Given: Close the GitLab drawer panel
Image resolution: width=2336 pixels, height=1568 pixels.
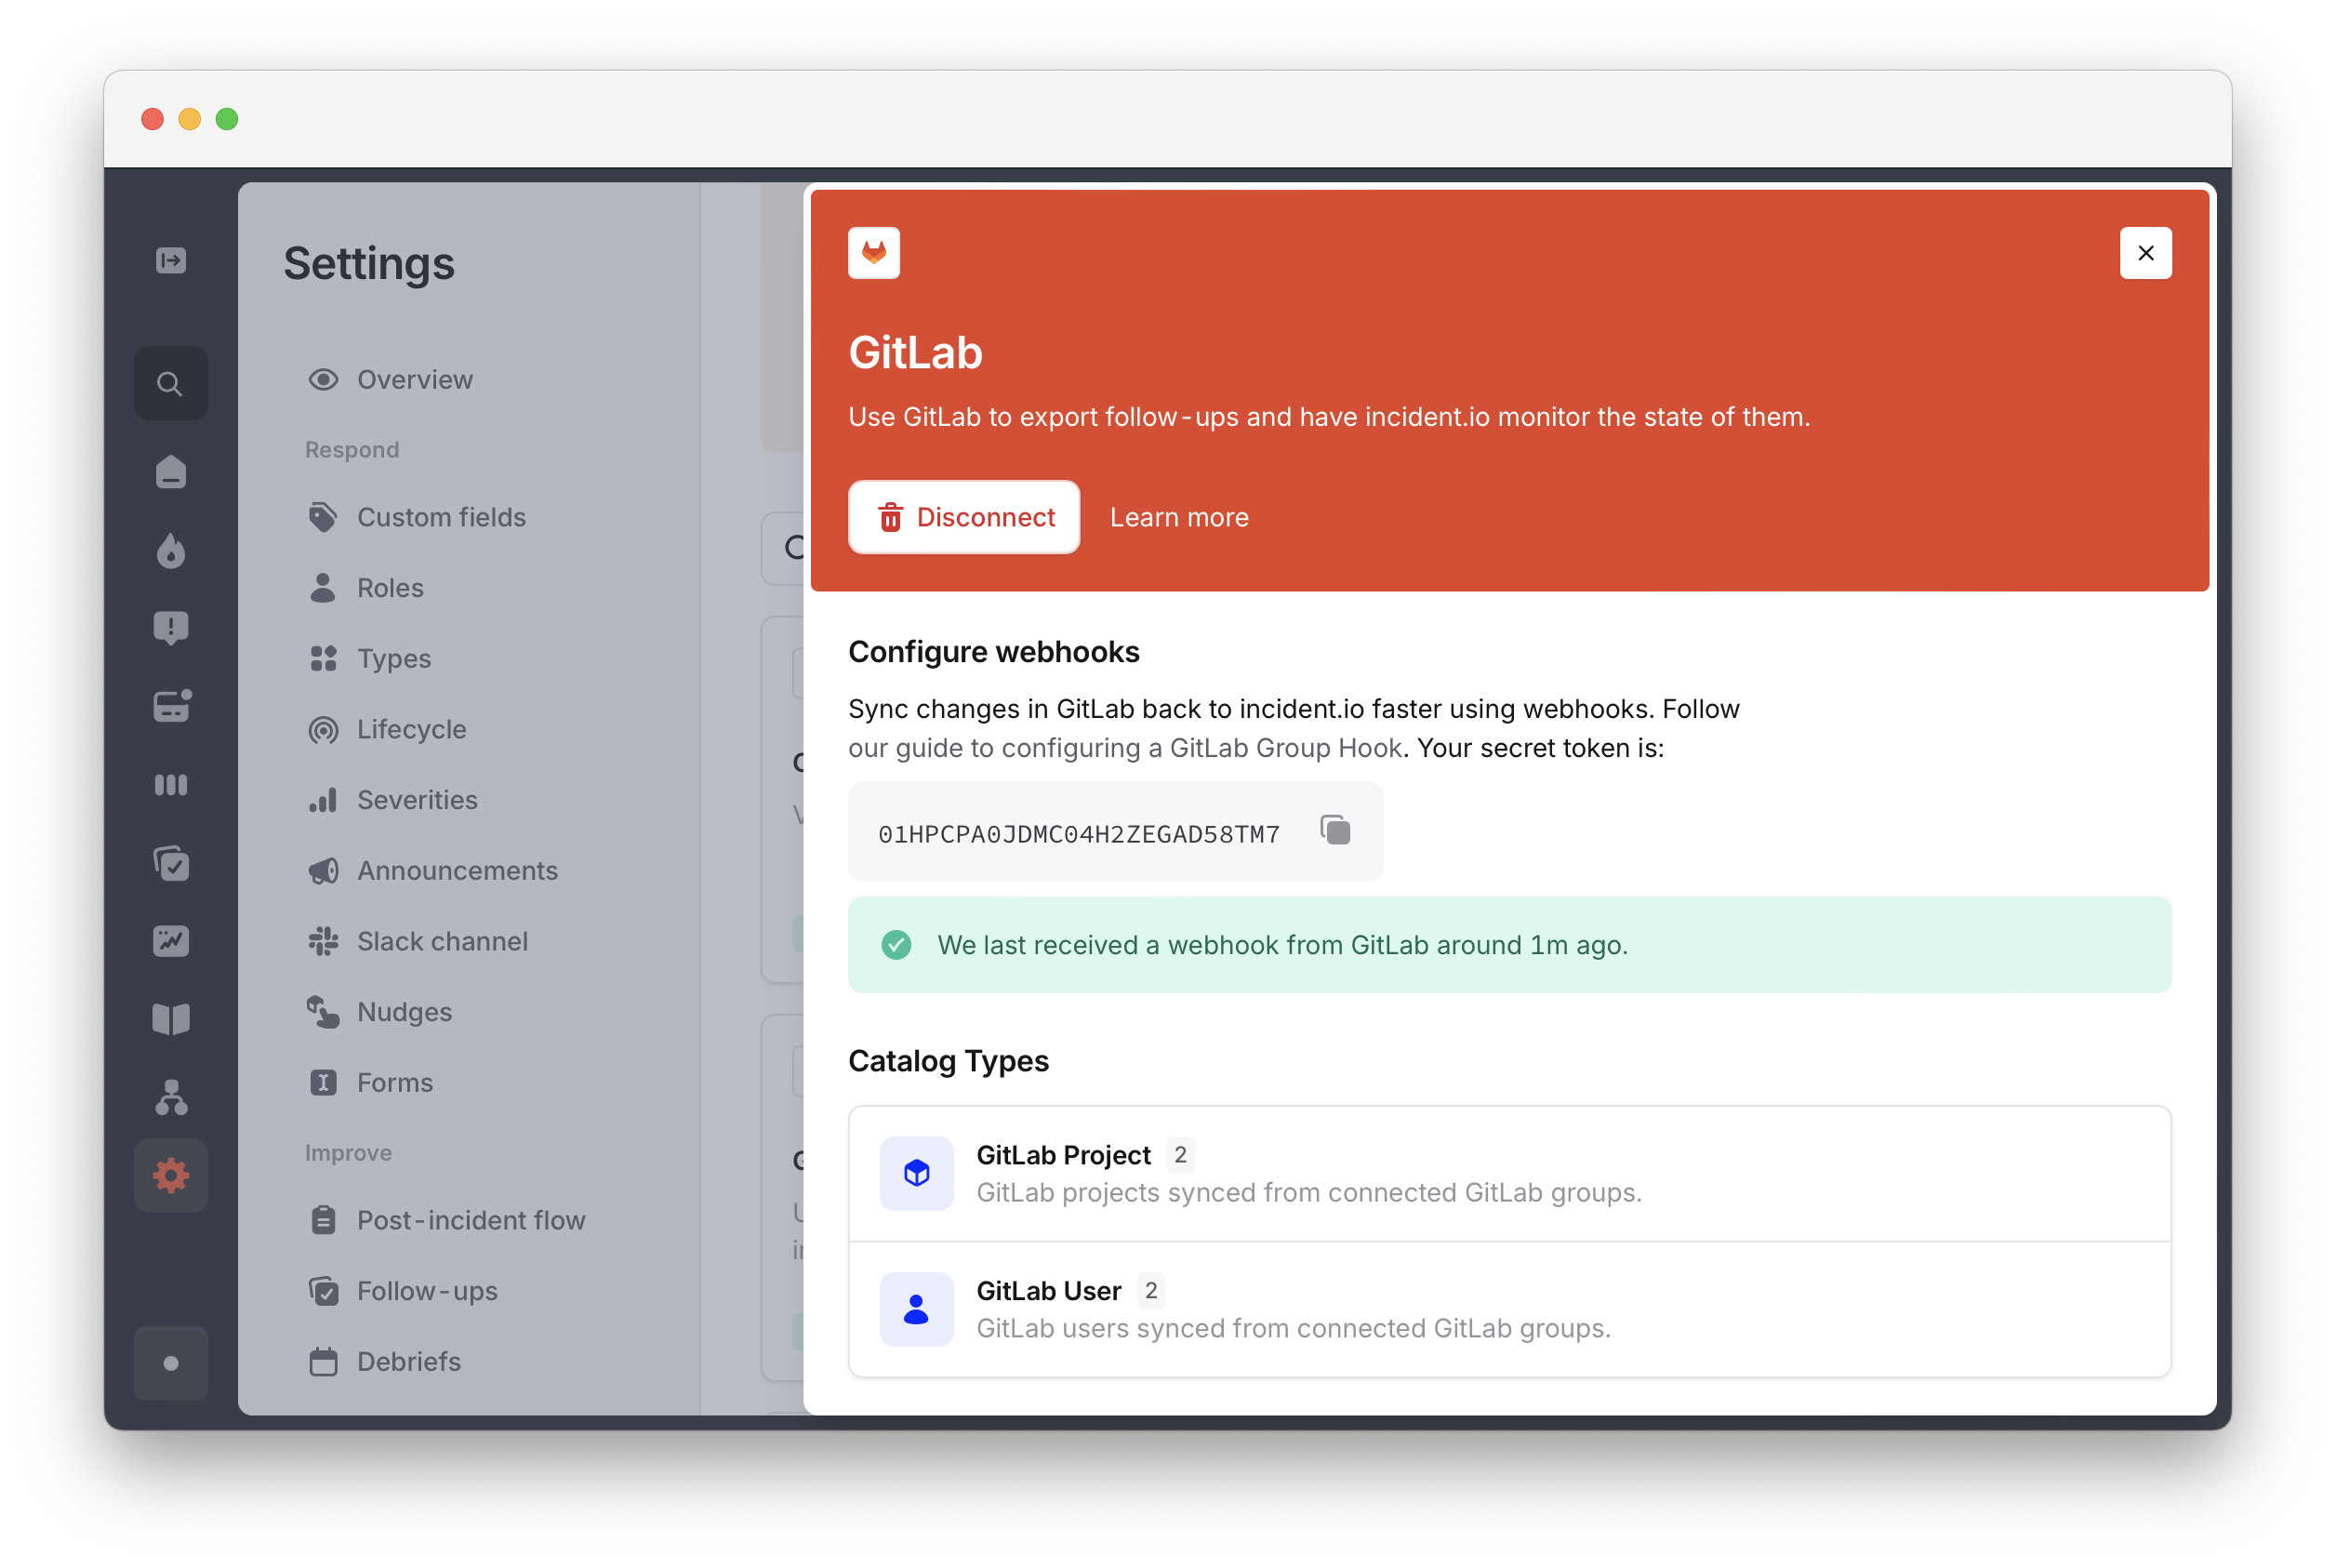Looking at the screenshot, I should click(x=2145, y=253).
